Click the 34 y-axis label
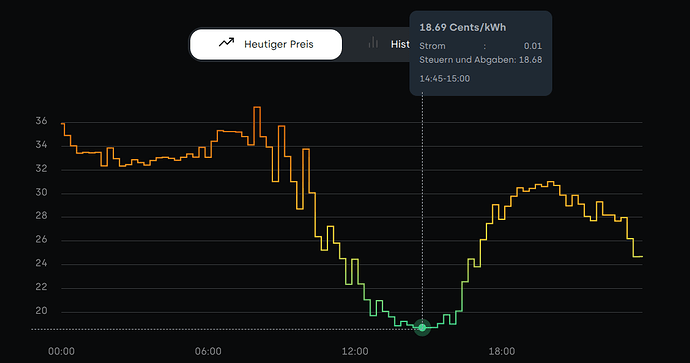 pos(41,145)
